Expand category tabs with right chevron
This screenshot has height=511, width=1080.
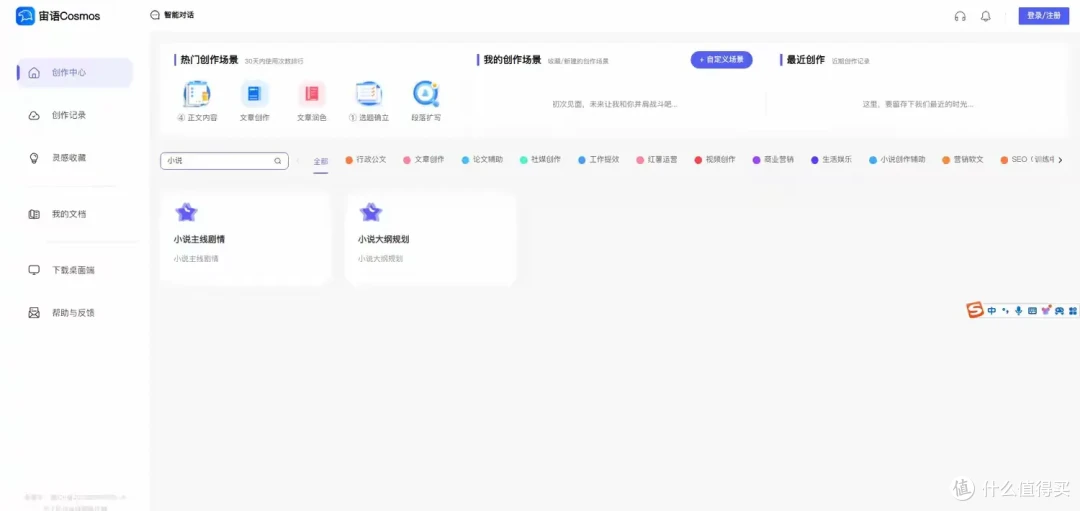click(x=1060, y=160)
